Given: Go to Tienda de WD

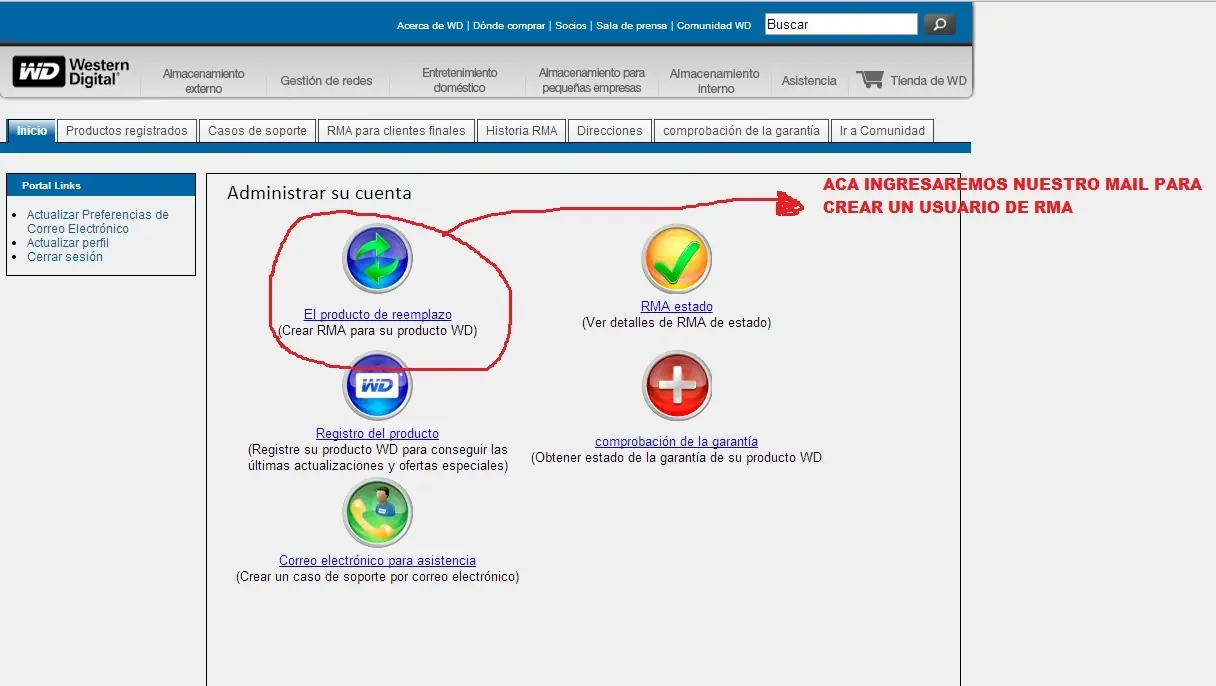Looking at the screenshot, I should (x=928, y=81).
